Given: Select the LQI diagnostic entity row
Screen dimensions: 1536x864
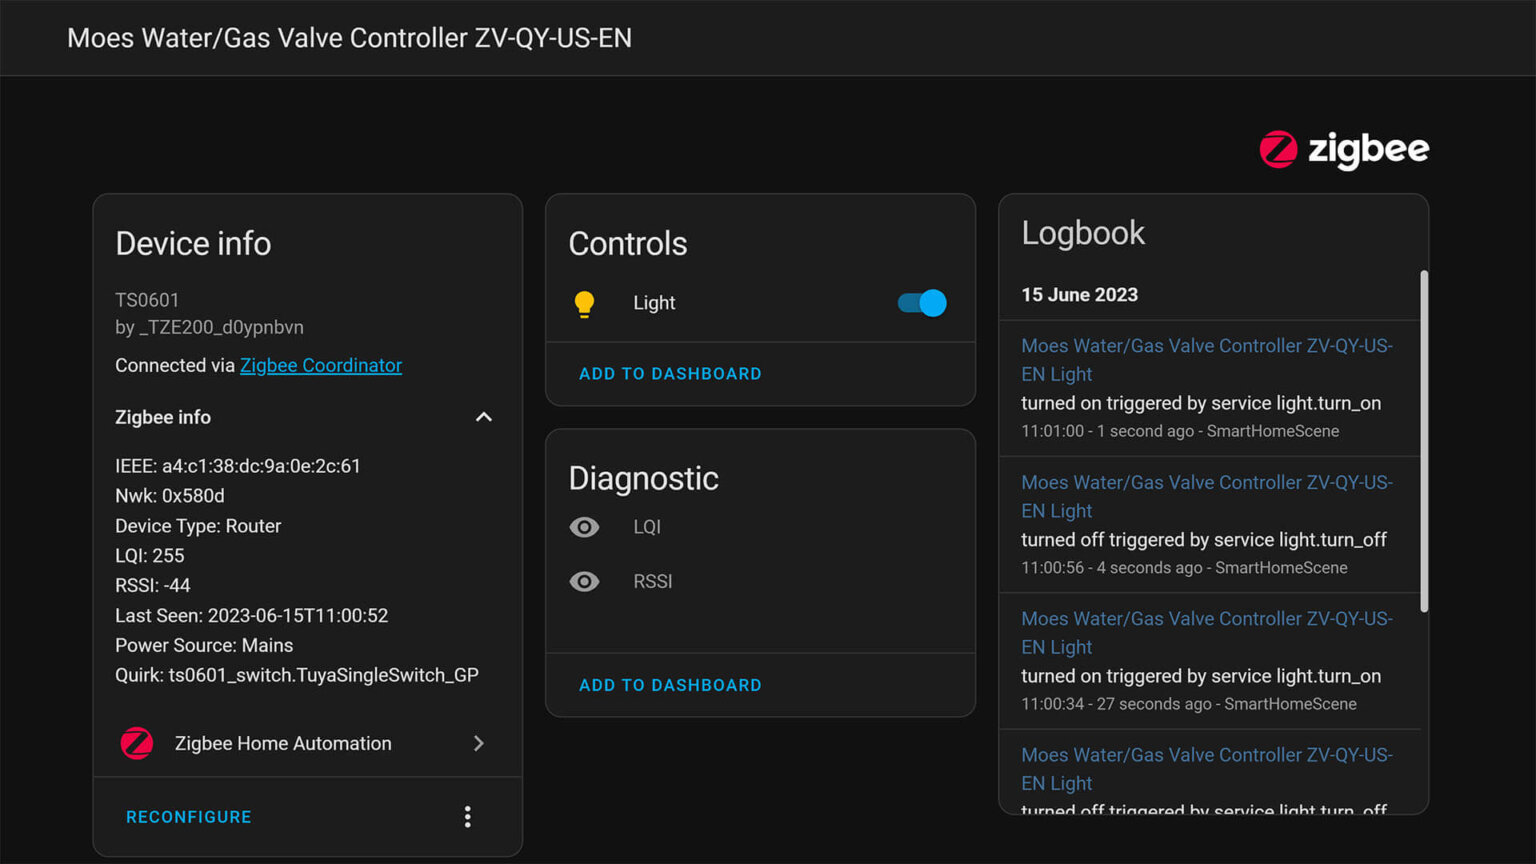Looking at the screenshot, I should tap(647, 527).
